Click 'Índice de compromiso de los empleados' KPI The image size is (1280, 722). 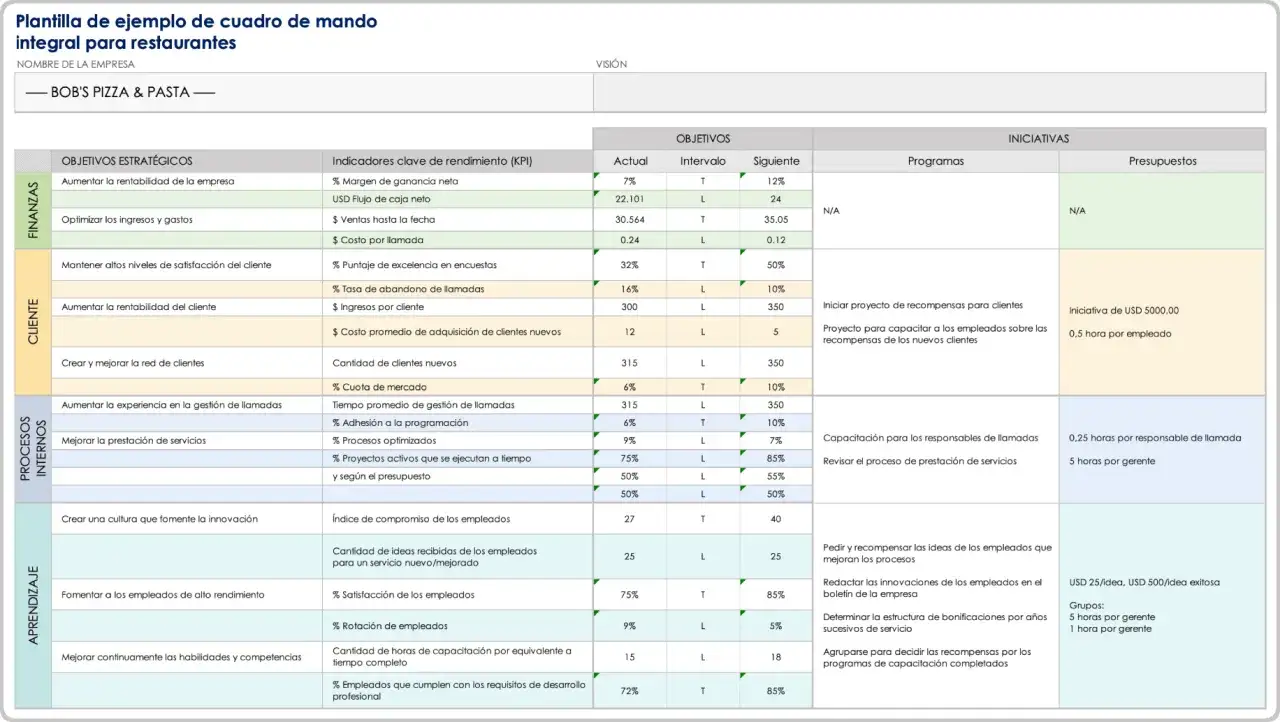(x=422, y=519)
